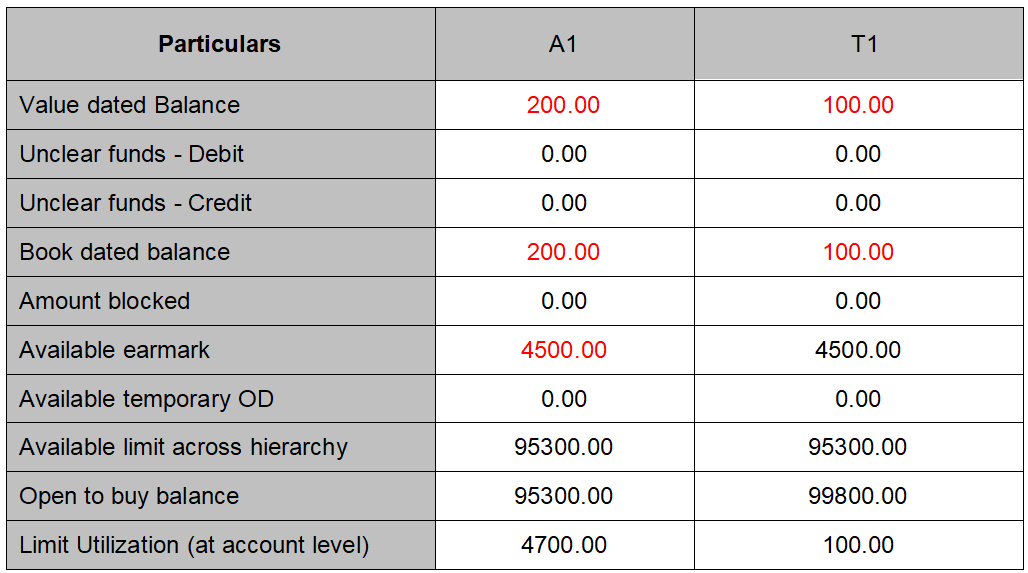Select the Unclear funds - Debit label
Viewport: 1028px width, 573px height.
tap(132, 154)
